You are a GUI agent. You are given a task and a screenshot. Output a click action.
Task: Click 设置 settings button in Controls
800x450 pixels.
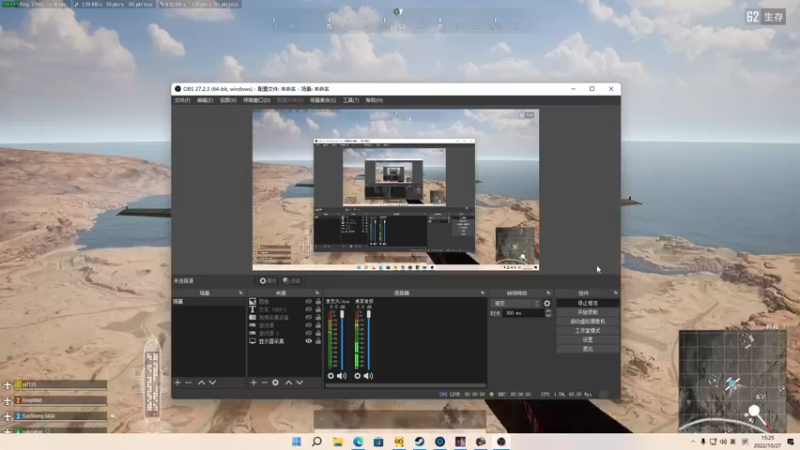pos(588,339)
